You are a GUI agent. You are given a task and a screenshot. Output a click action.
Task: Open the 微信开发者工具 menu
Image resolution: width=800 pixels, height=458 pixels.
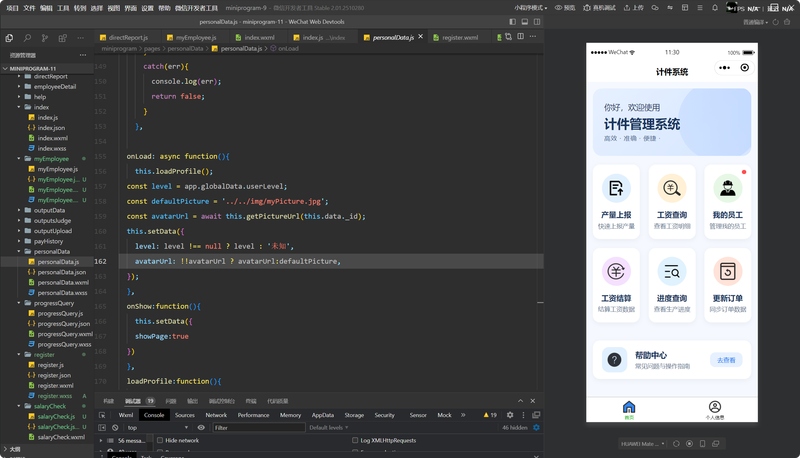click(196, 8)
